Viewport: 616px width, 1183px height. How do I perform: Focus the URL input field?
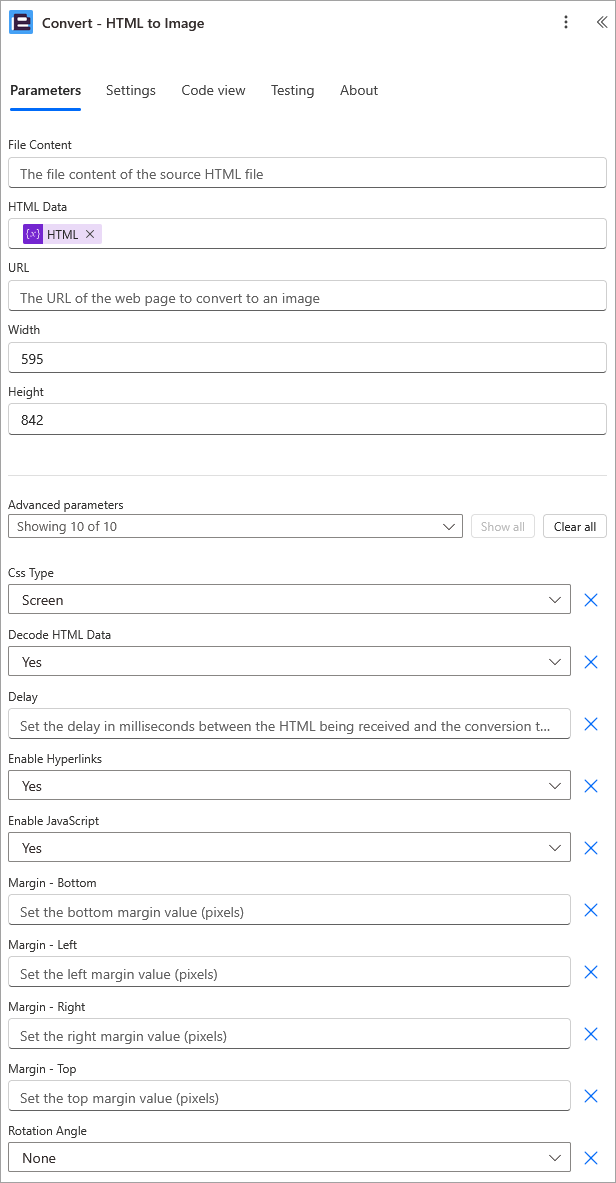click(307, 297)
